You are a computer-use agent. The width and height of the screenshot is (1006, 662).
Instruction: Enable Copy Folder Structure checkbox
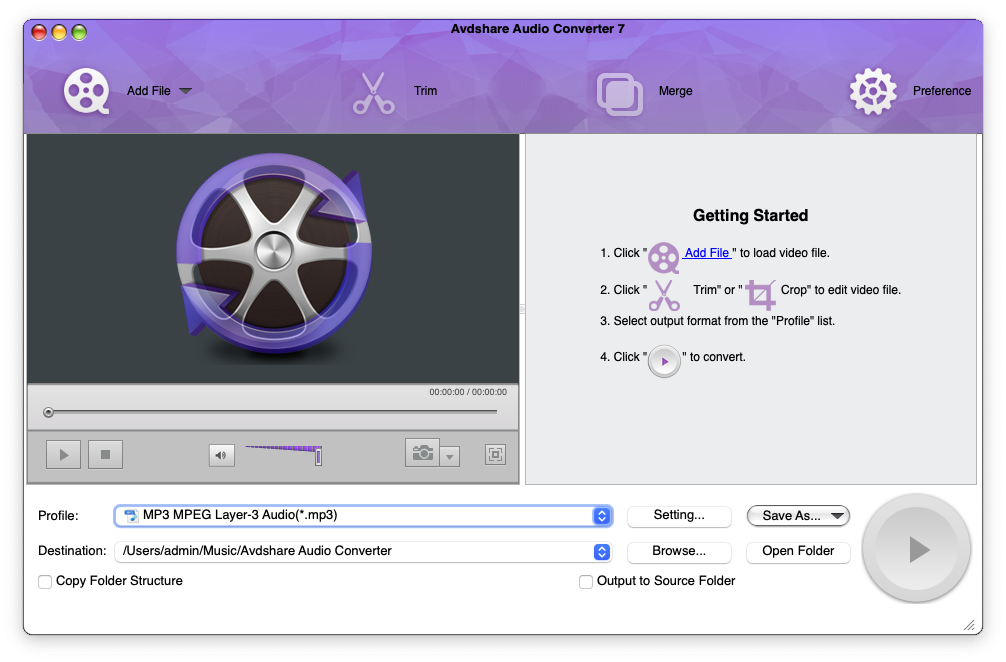coord(45,582)
